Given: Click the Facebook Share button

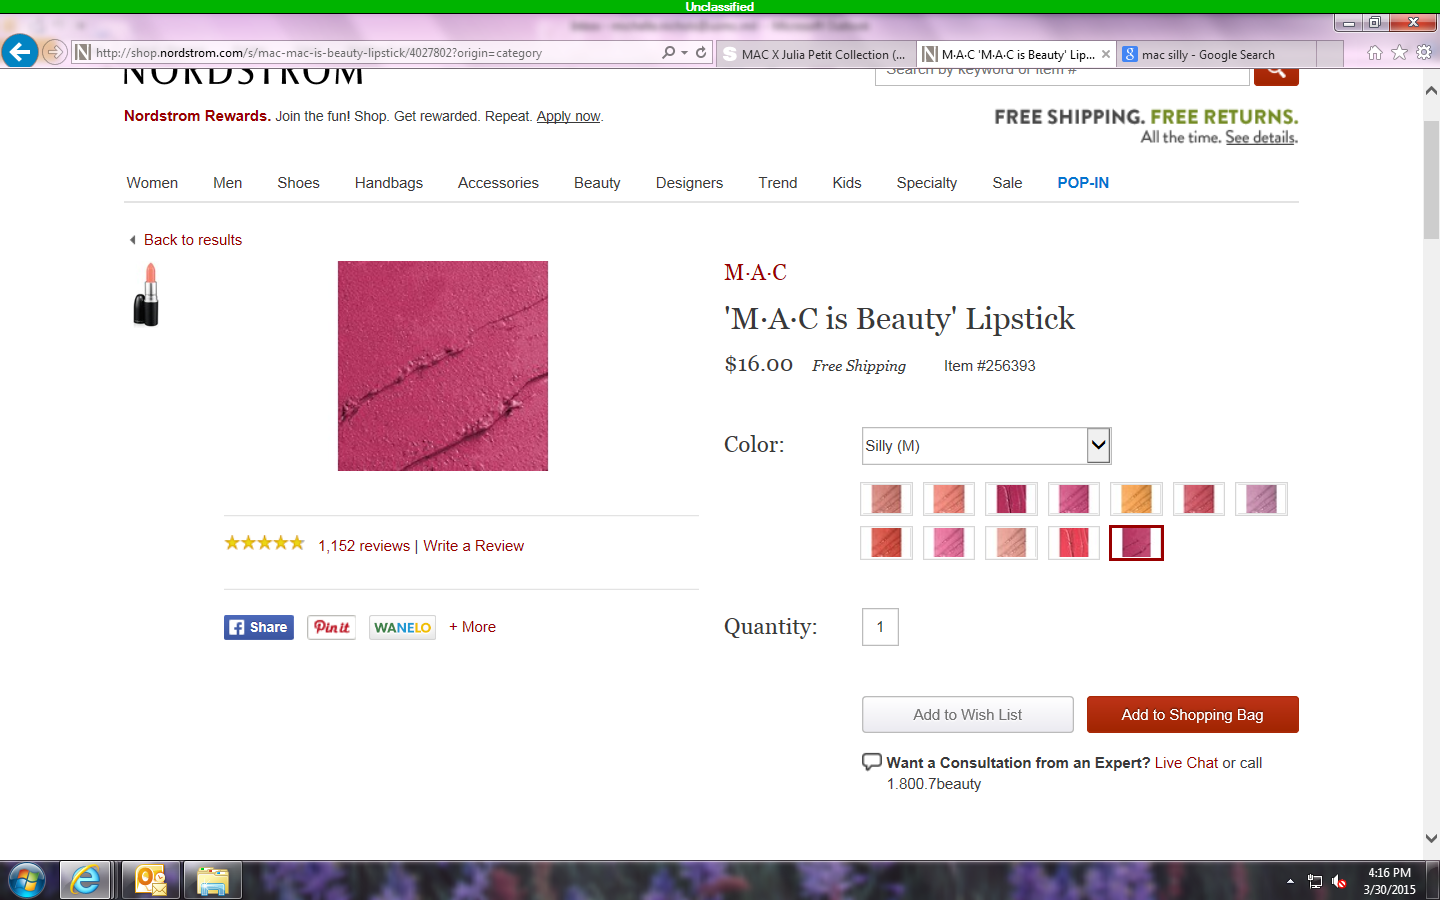Looking at the screenshot, I should pyautogui.click(x=259, y=627).
